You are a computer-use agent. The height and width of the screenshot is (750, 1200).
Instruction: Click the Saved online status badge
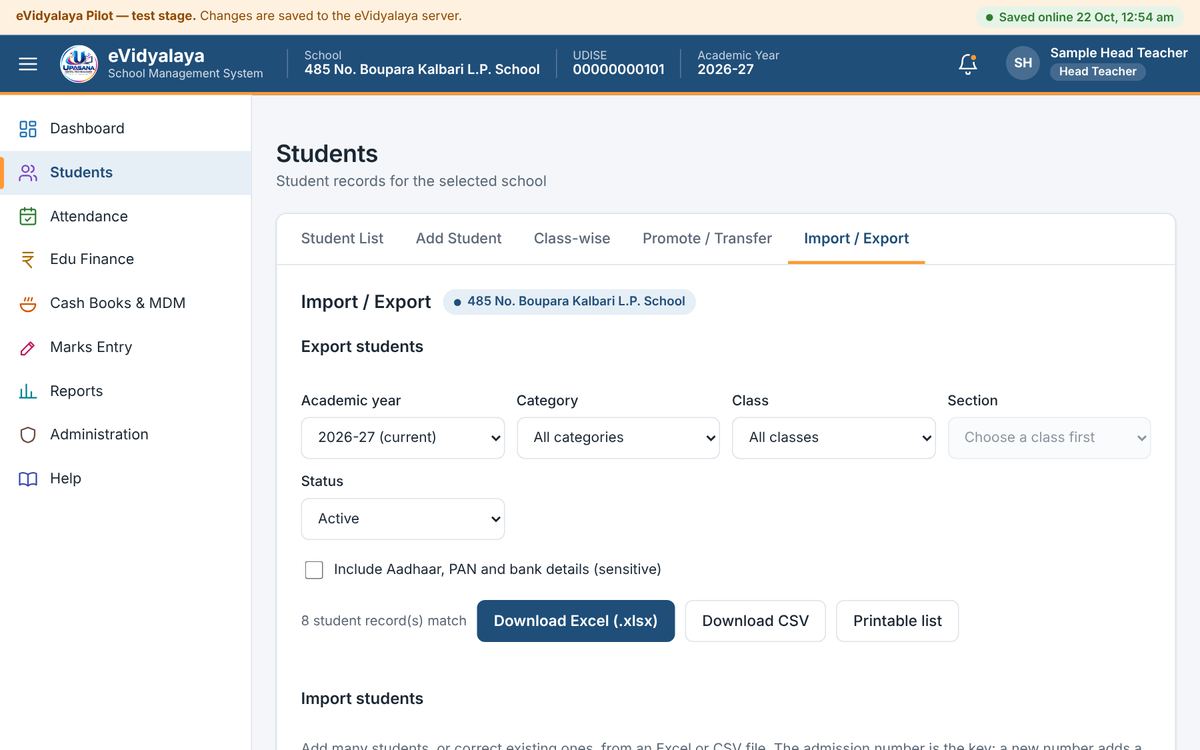pyautogui.click(x=1080, y=17)
